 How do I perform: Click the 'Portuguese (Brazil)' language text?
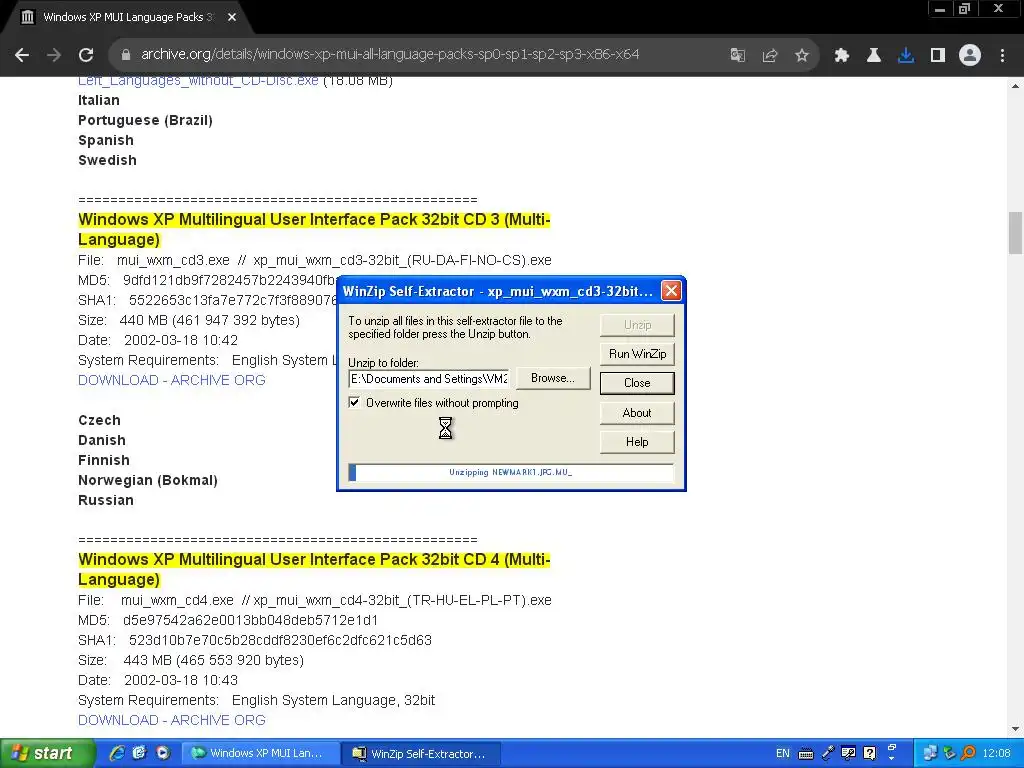[145, 120]
